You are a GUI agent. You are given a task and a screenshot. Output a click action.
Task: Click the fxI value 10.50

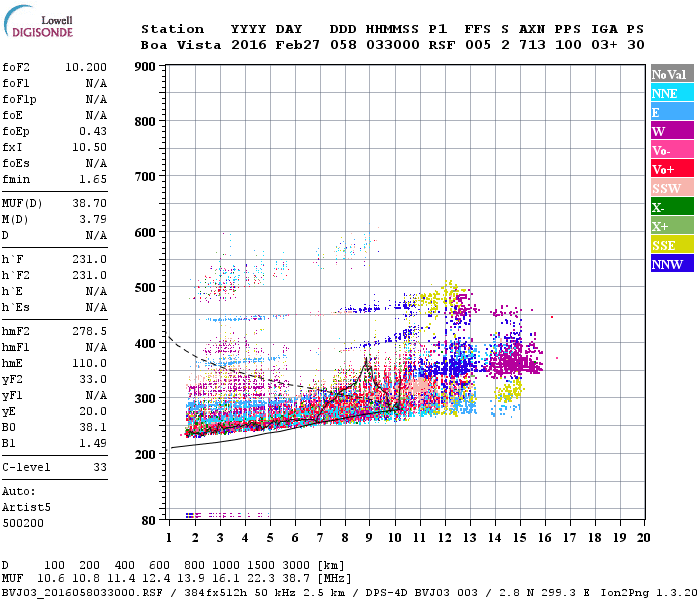(x=89, y=147)
